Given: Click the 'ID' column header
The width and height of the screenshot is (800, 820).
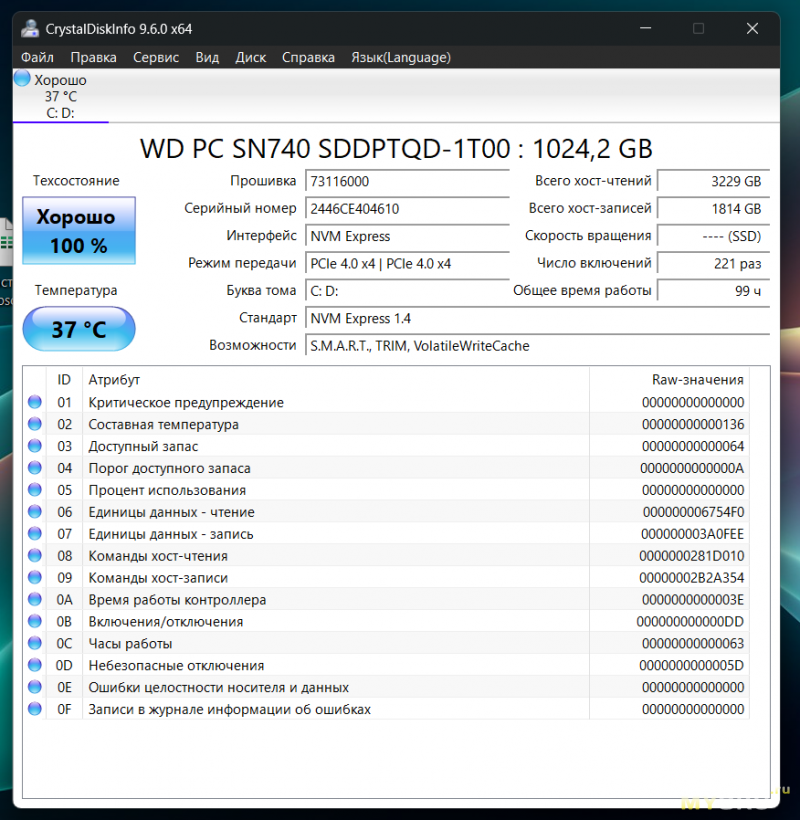Looking at the screenshot, I should coord(64,380).
